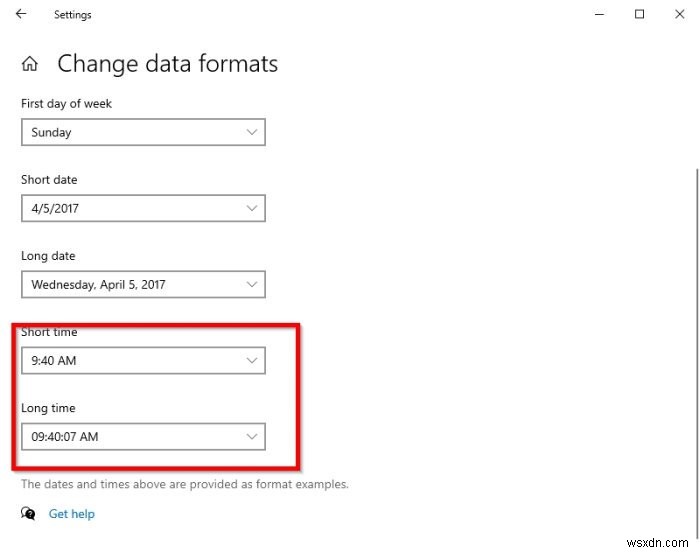Go back using the back arrow
Image resolution: width=700 pixels, height=553 pixels.
tap(22, 15)
